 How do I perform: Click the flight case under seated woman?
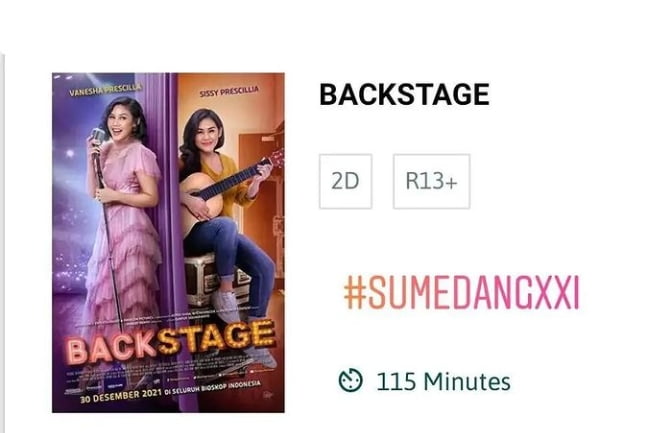coord(210,279)
